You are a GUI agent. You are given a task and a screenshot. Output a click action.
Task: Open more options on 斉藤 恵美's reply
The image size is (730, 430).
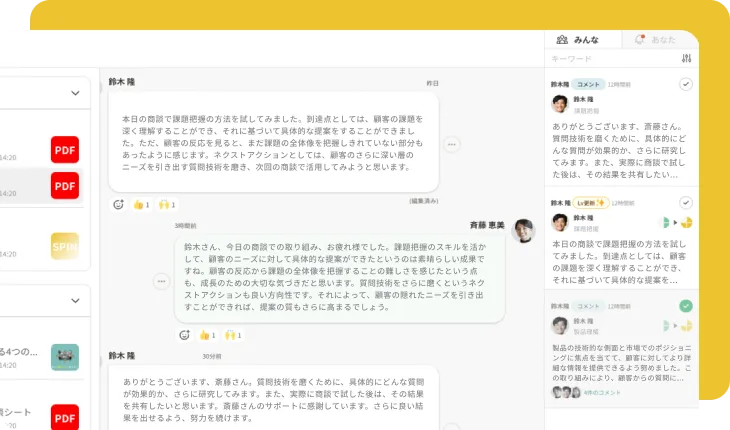160,281
